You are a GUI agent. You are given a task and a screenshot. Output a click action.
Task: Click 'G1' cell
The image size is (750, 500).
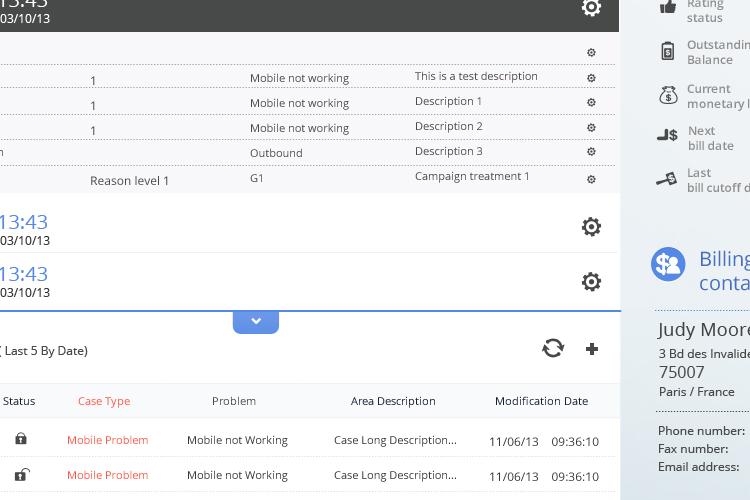(257, 178)
